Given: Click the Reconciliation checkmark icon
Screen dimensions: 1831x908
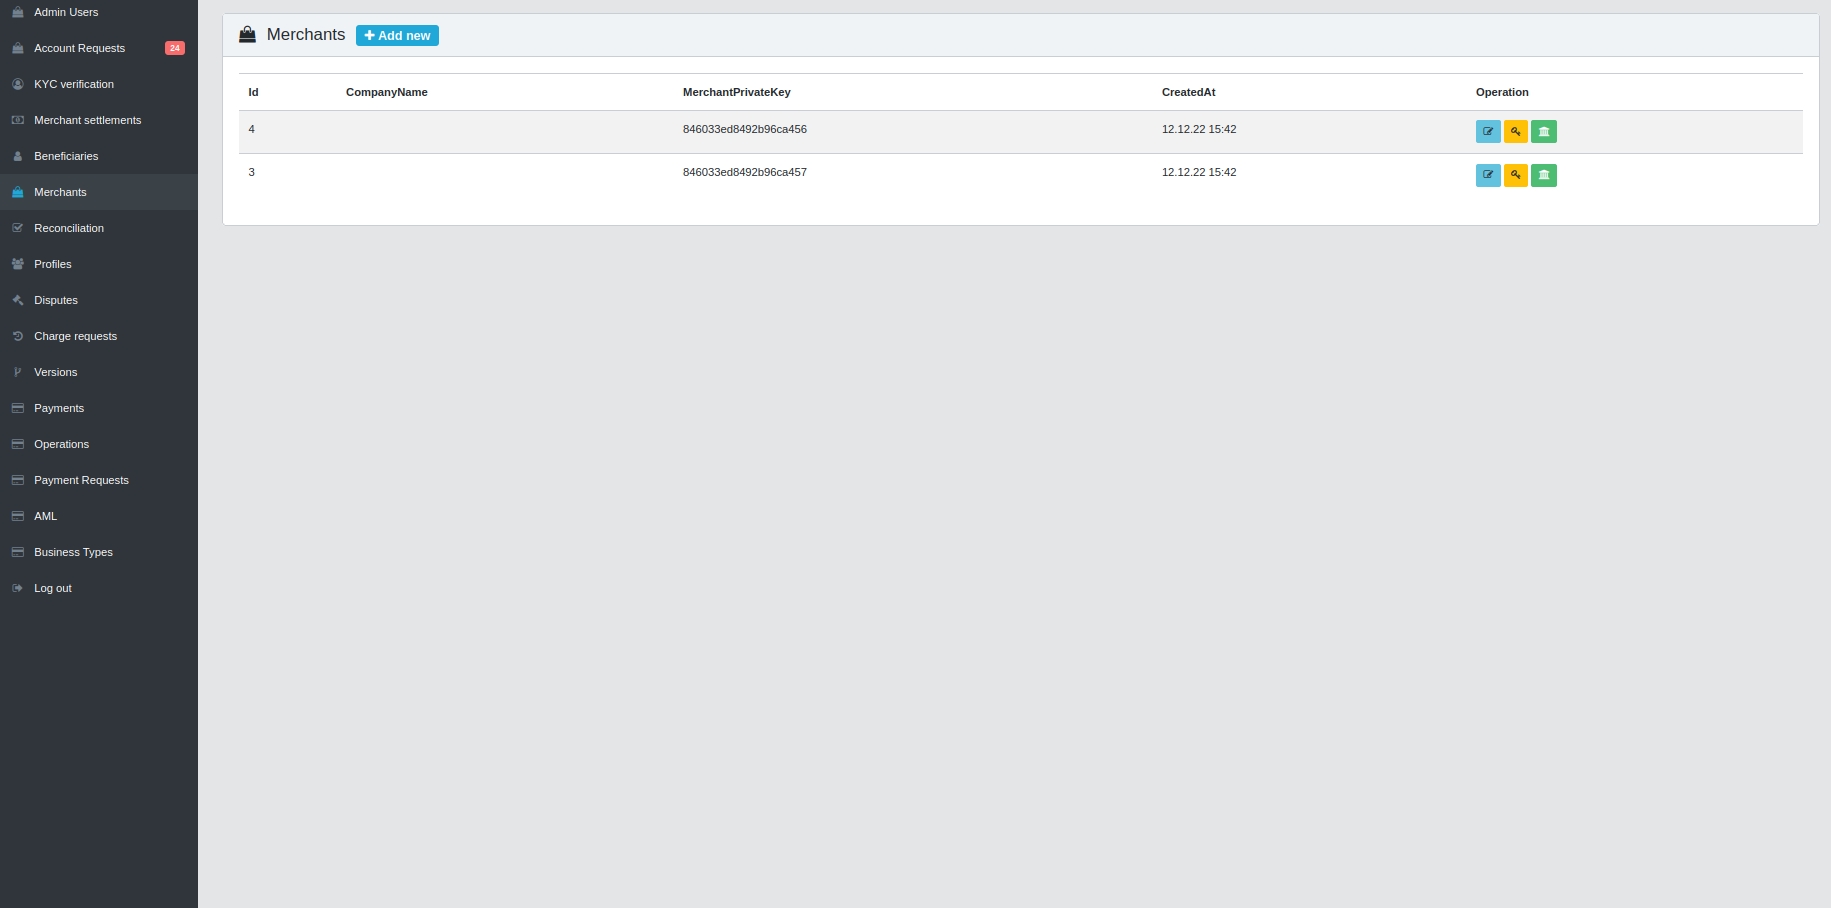Looking at the screenshot, I should tap(17, 228).
